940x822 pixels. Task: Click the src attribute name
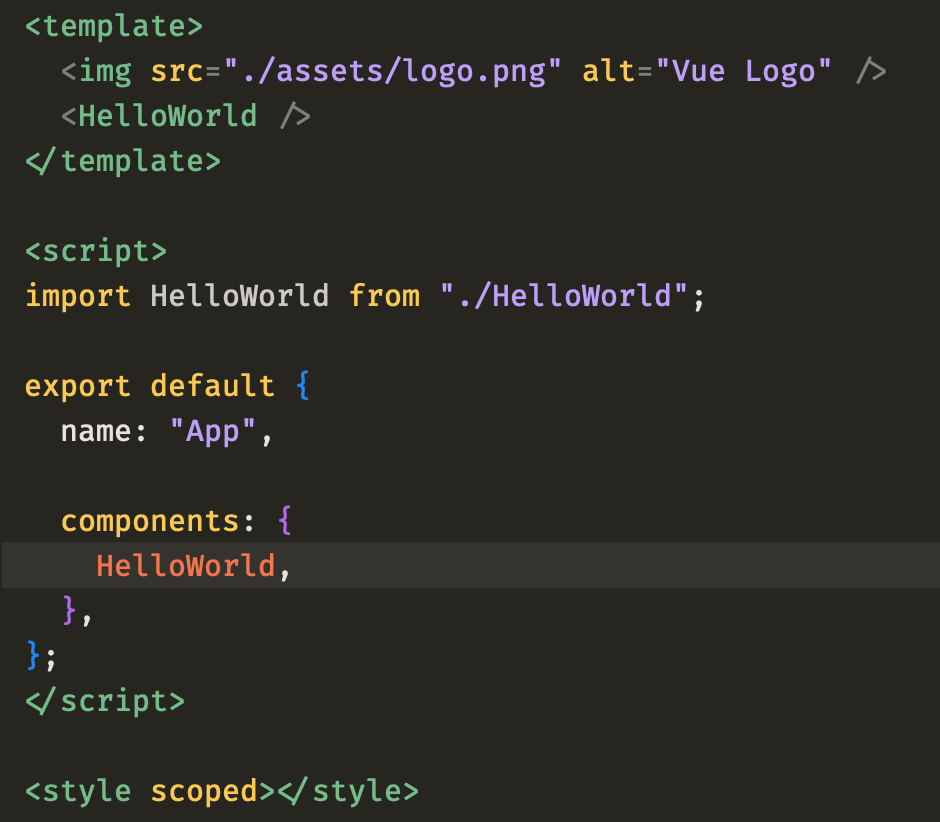[x=177, y=72]
